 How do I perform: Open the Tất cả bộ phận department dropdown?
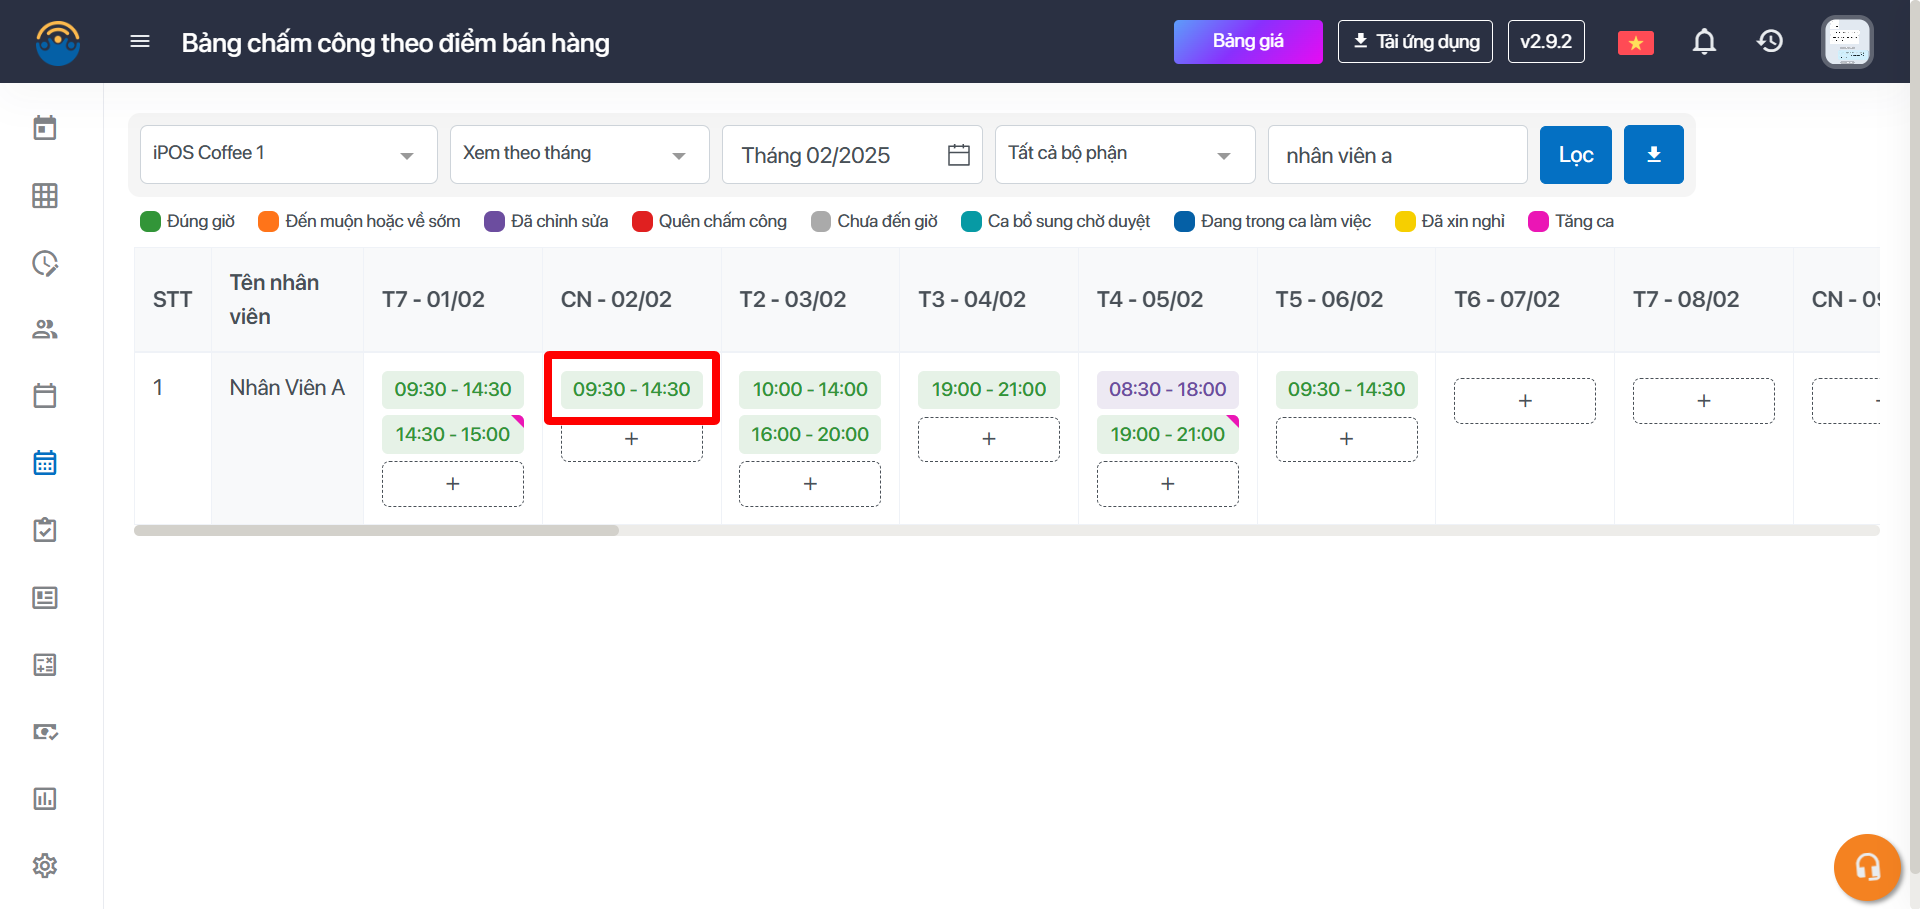(x=1124, y=154)
